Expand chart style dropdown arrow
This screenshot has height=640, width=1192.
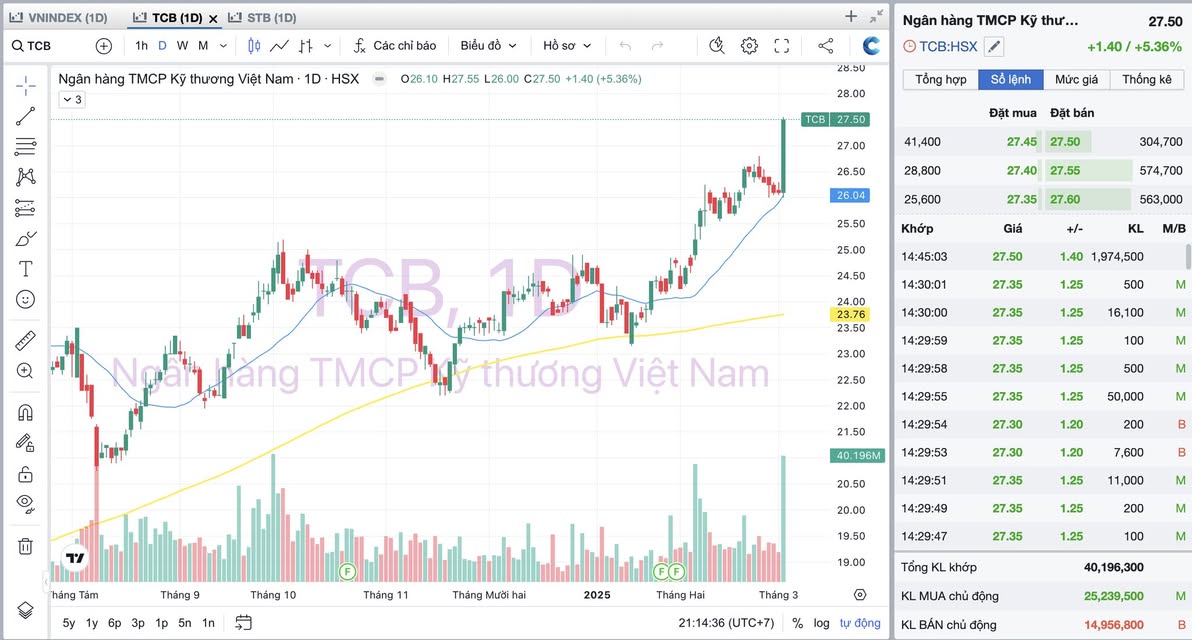coord(328,46)
